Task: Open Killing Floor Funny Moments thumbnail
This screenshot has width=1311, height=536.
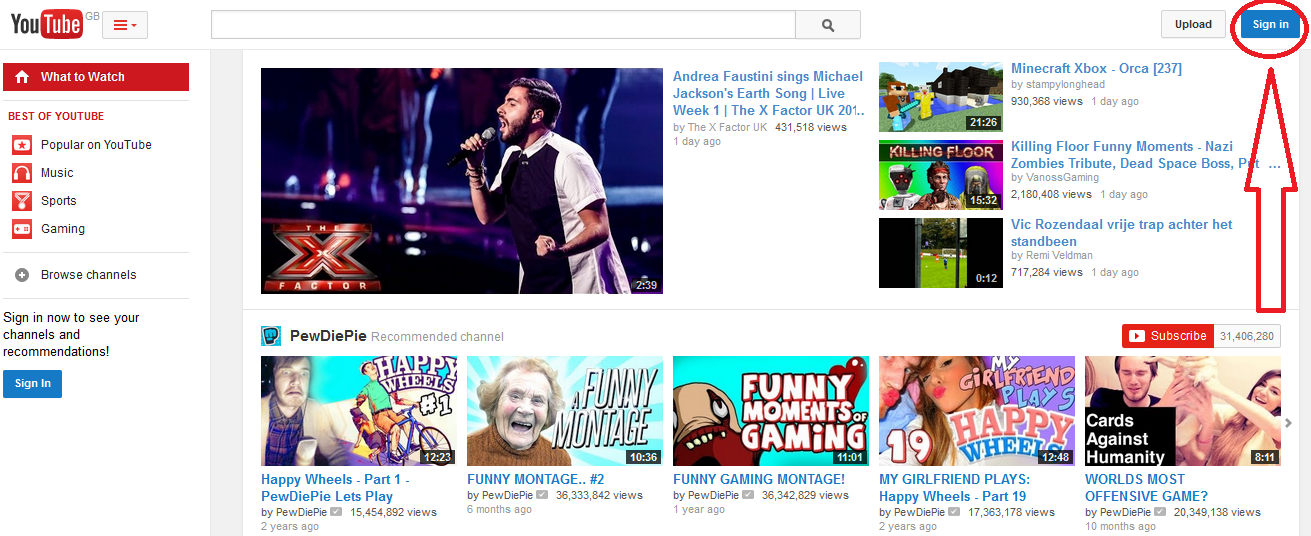Action: pos(940,175)
